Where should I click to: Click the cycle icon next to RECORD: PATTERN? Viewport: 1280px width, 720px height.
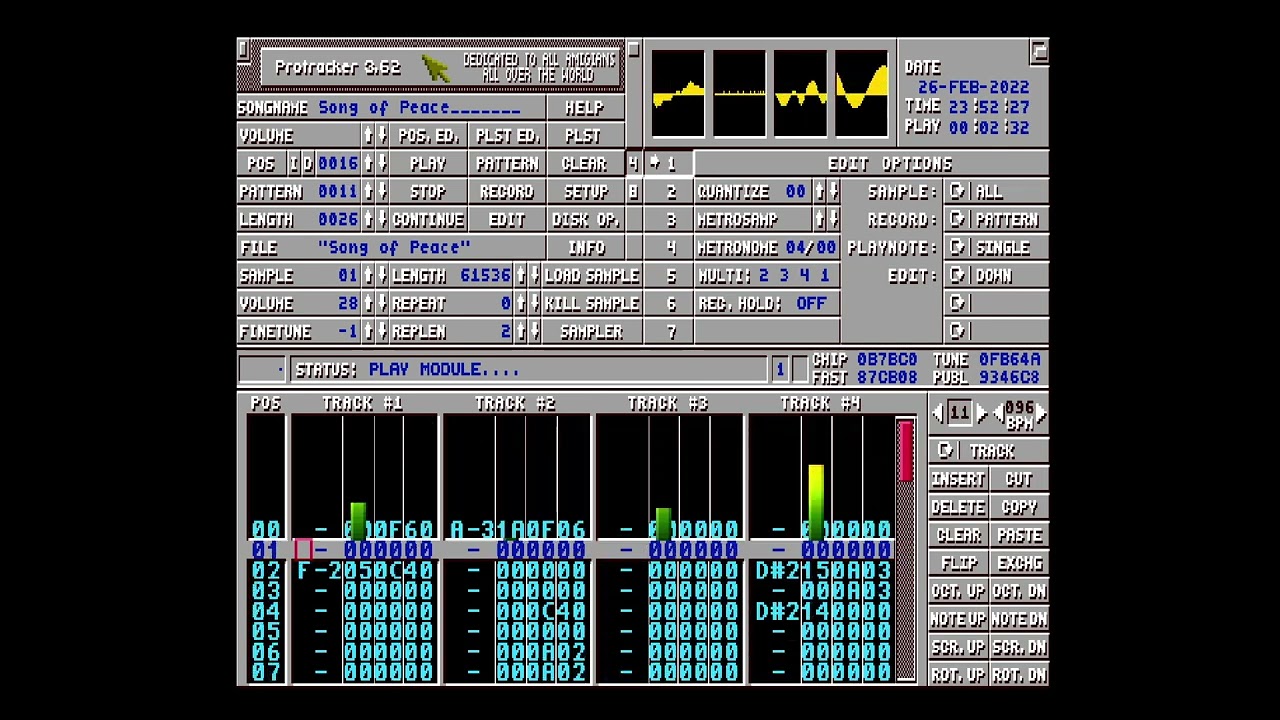[958, 220]
